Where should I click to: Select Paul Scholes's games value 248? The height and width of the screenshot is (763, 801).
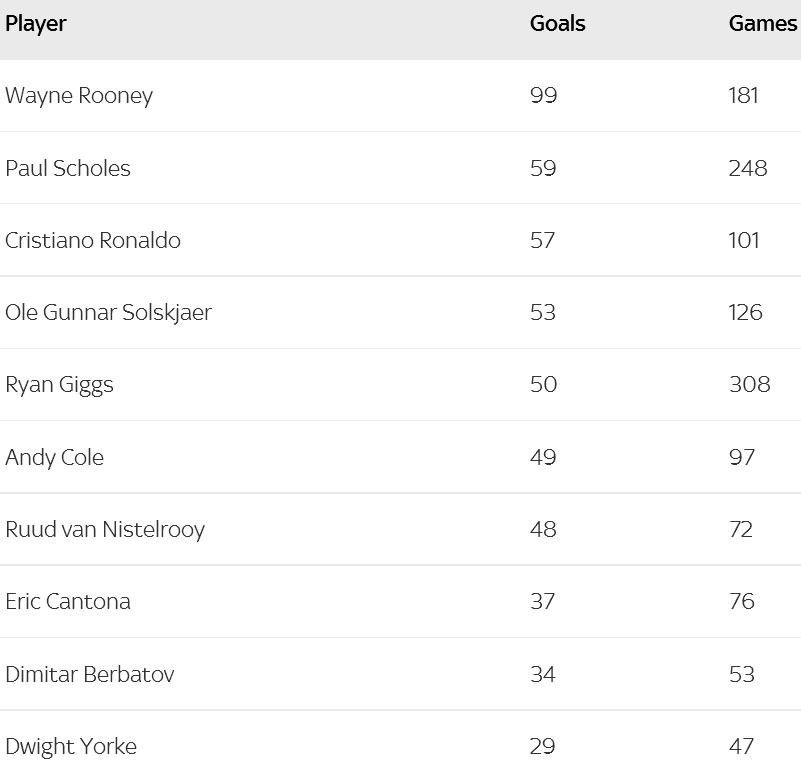pyautogui.click(x=748, y=168)
